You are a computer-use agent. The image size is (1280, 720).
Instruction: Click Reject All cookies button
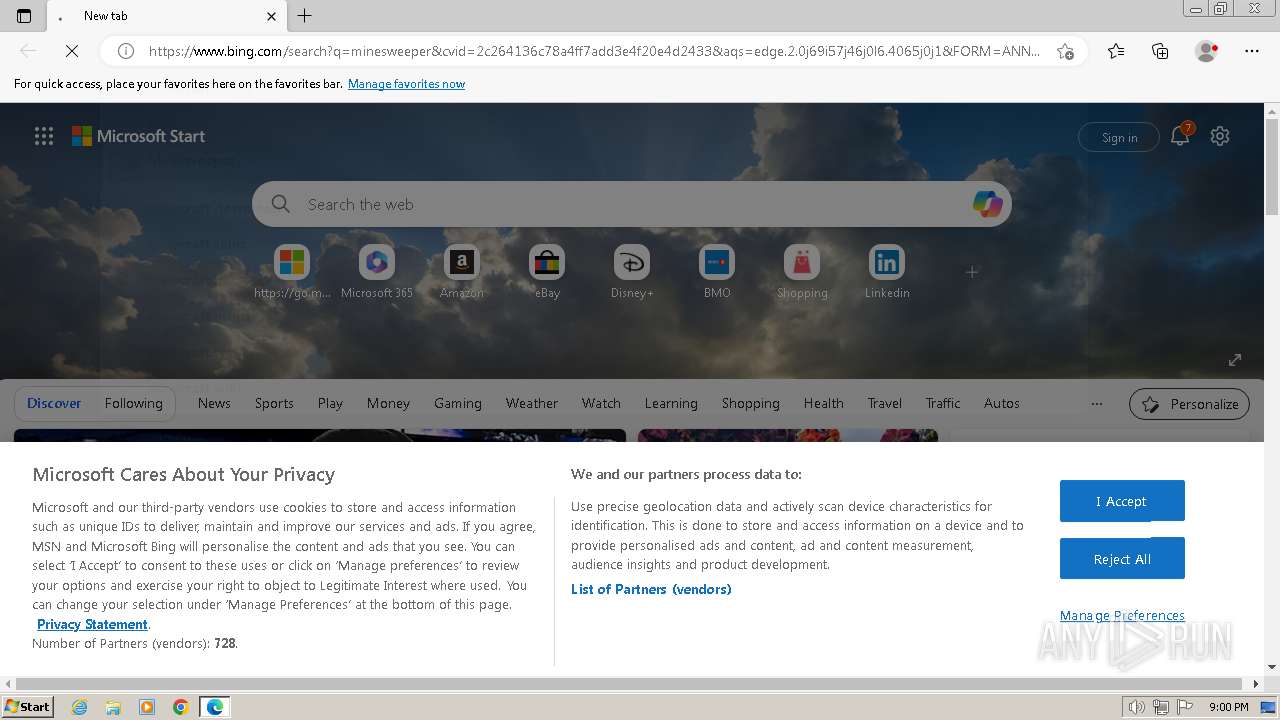1122,559
